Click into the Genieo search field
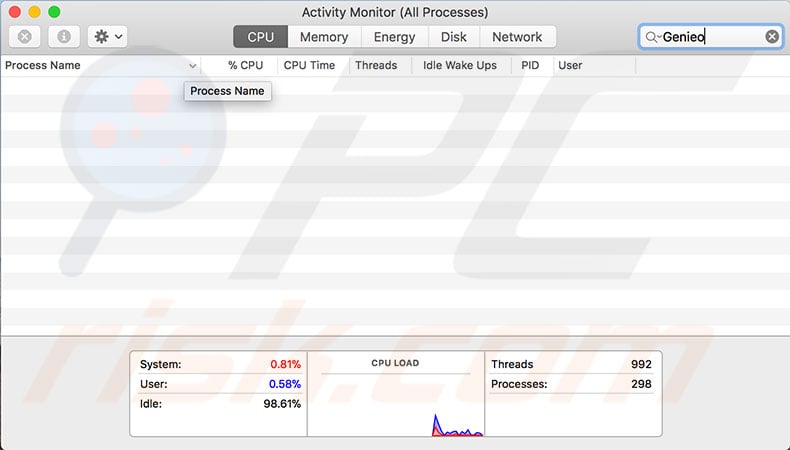 711,37
